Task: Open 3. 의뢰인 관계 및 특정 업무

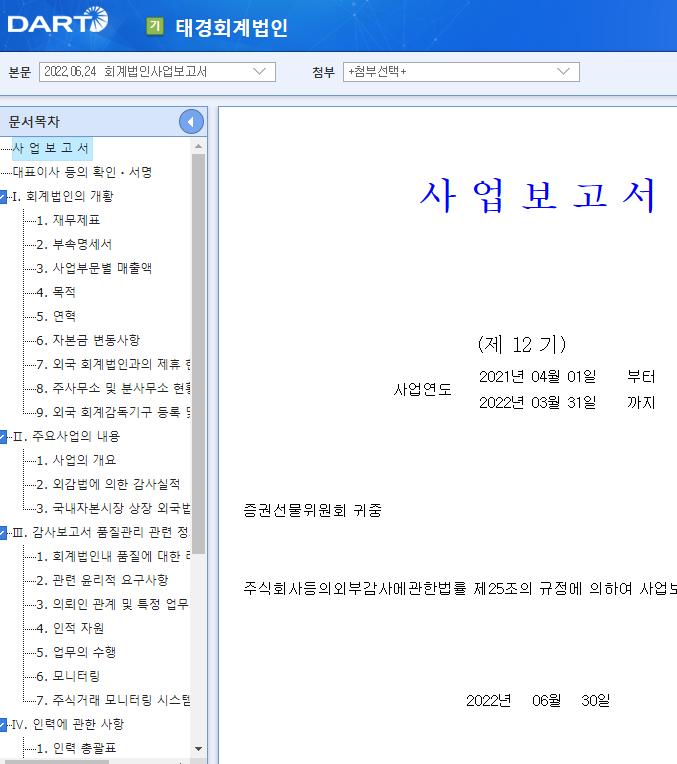Action: coord(113,605)
